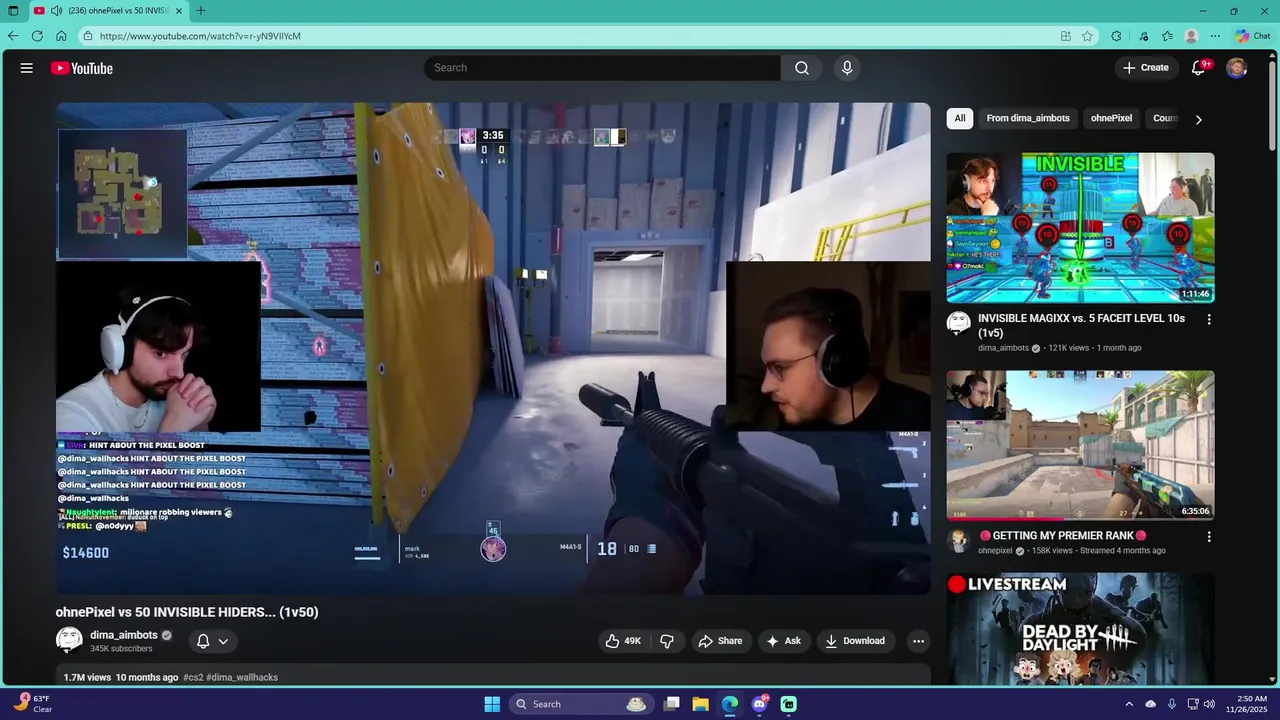Click the Windows taskbar Search box
Viewport: 1280px width, 720px height.
[581, 704]
